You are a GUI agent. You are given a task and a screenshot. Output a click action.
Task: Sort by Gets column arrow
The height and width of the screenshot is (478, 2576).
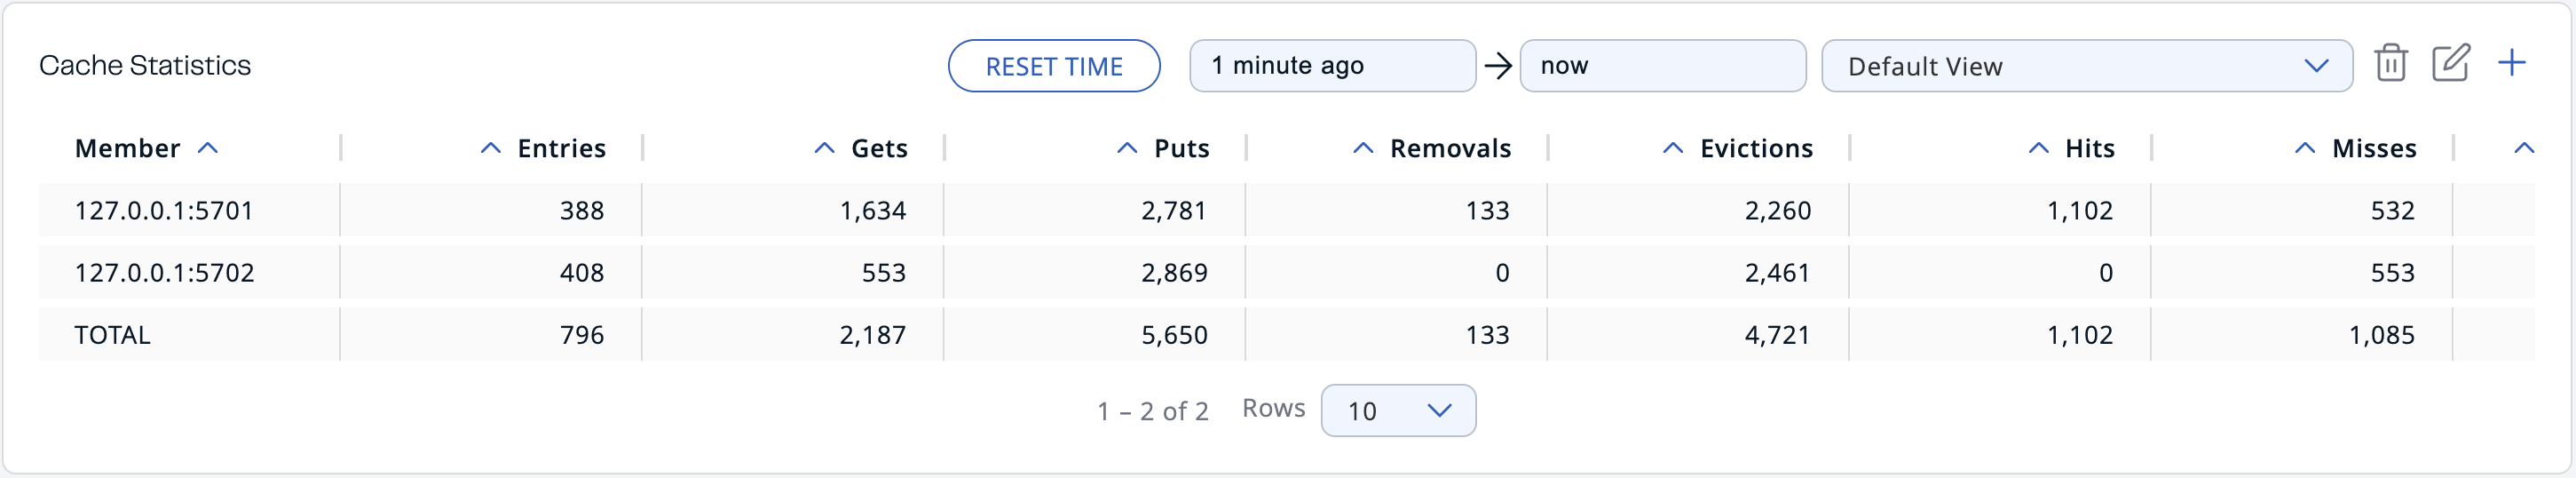pyautogui.click(x=824, y=149)
